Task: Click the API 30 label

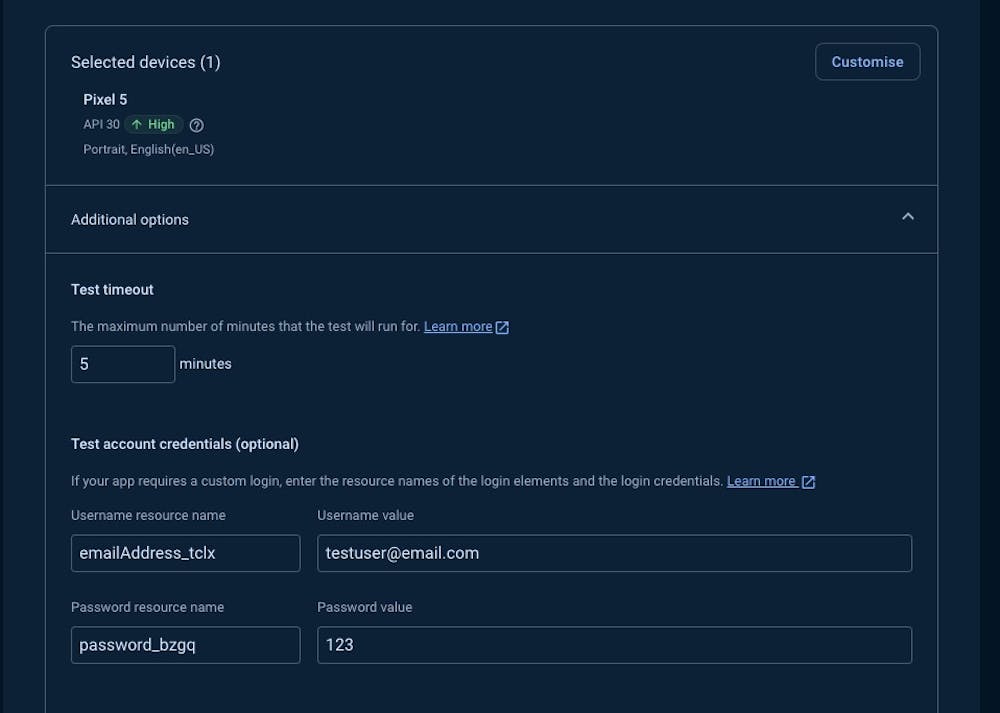Action: (101, 125)
